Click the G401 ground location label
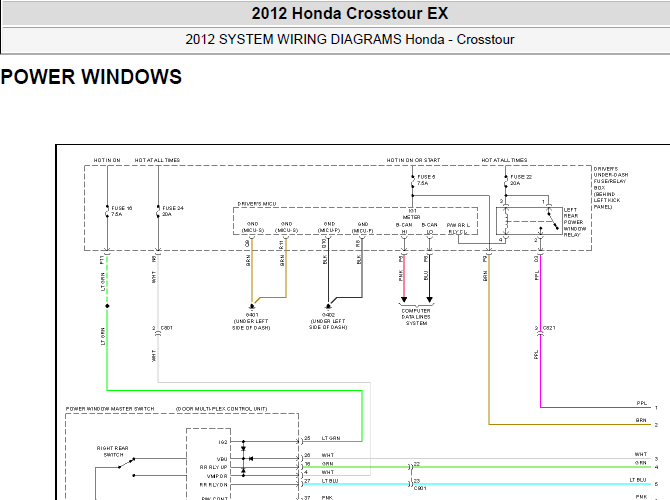670x500 pixels. click(x=251, y=321)
